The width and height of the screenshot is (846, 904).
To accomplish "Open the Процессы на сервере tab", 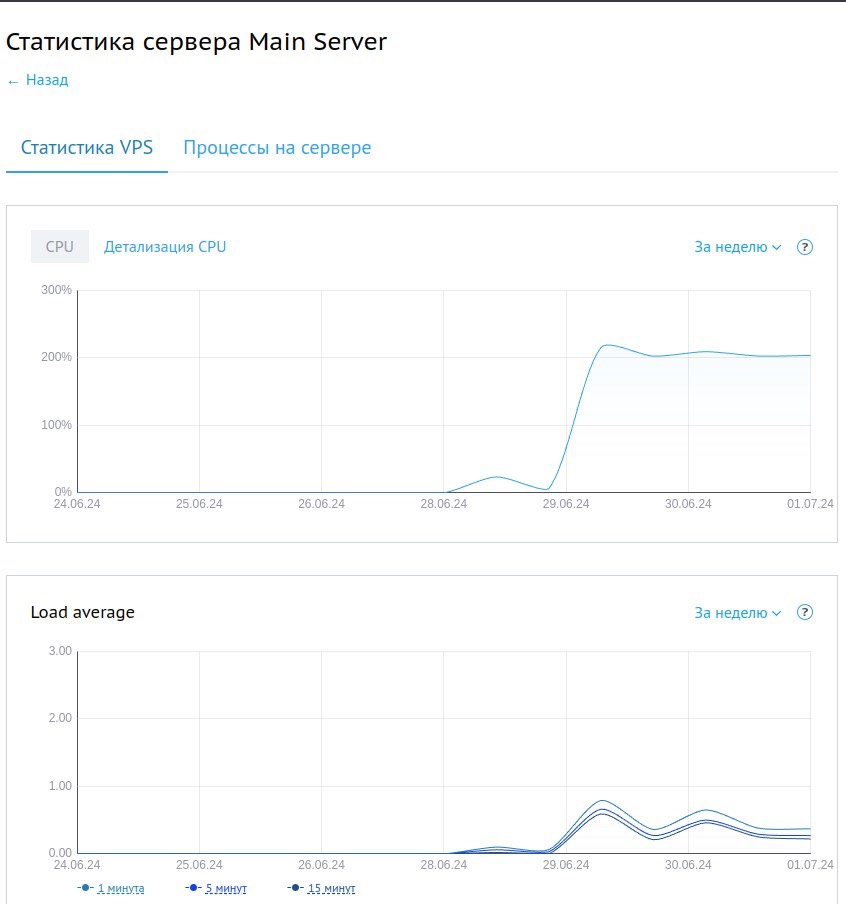I will click(277, 148).
